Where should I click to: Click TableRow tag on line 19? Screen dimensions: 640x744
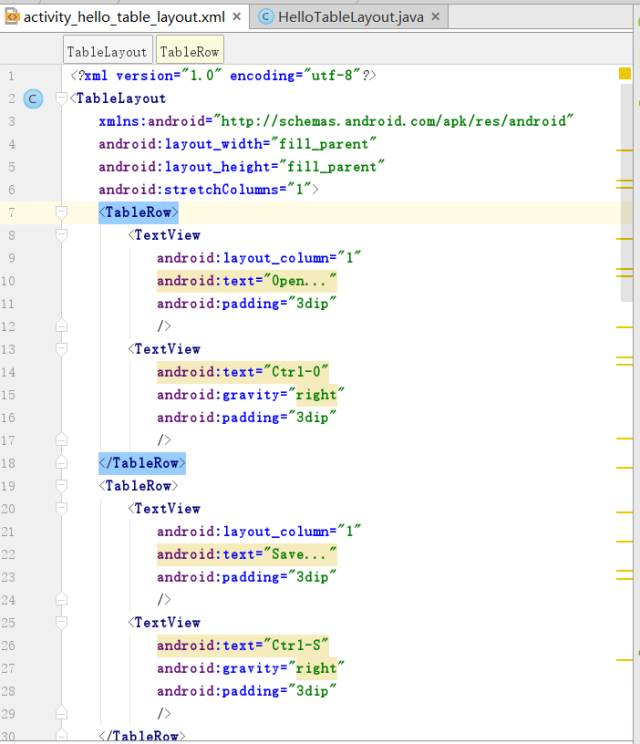[x=139, y=485]
